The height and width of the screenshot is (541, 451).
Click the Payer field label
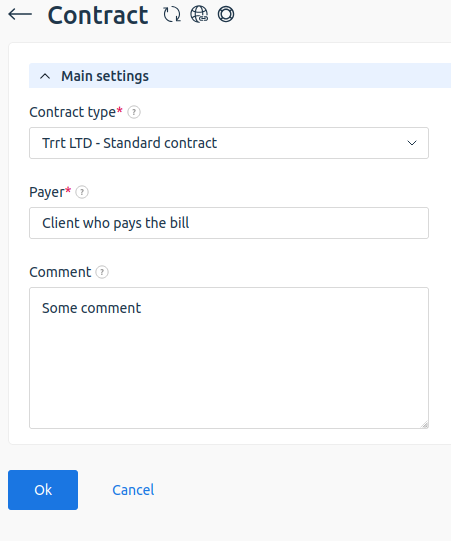(x=50, y=193)
